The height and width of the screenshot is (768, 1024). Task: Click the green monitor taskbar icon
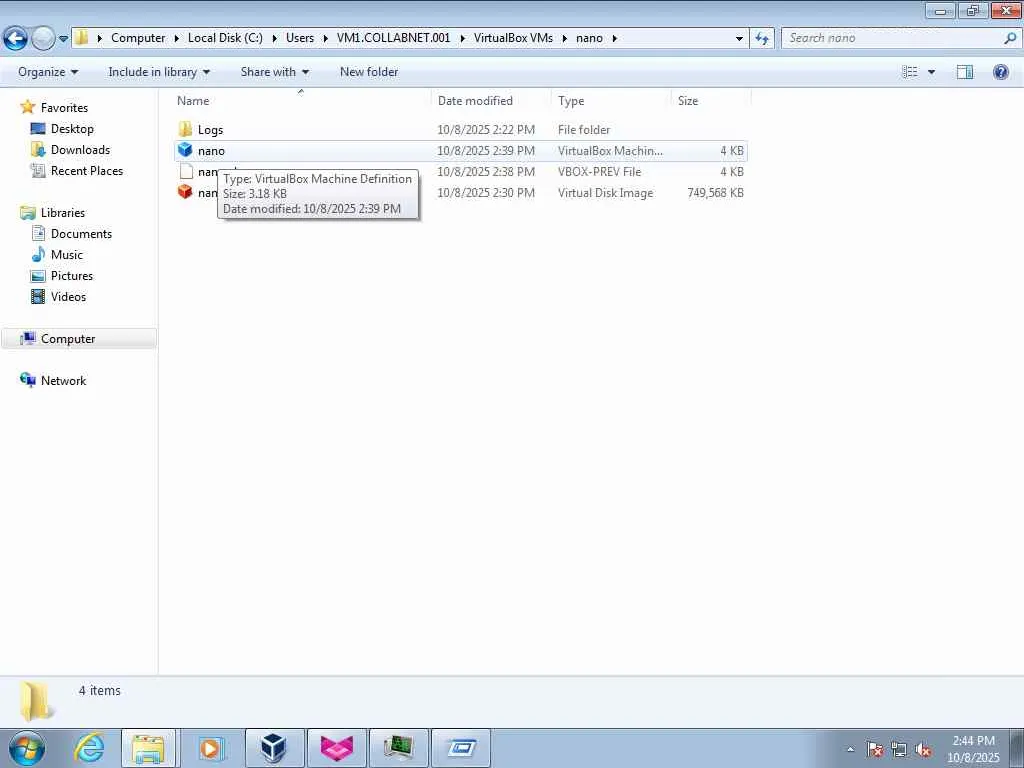click(398, 748)
